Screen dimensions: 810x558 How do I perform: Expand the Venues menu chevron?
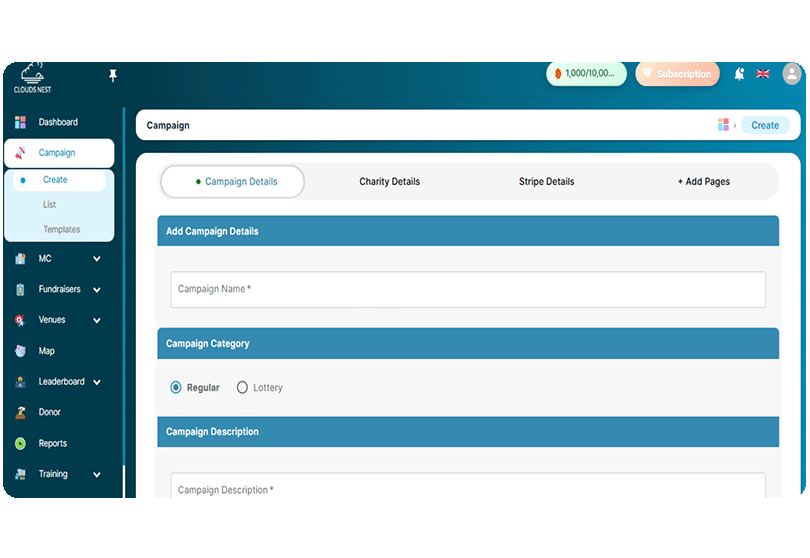point(97,320)
